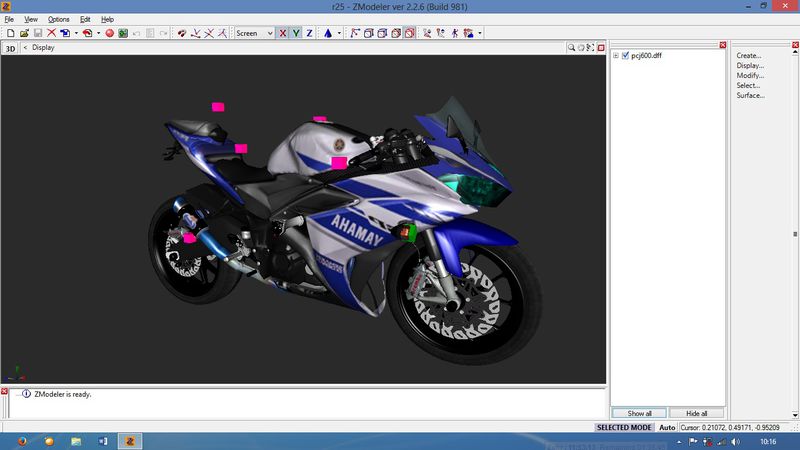Open the Export icon dropdown arrow
This screenshot has height=450, width=800.
coord(98,33)
